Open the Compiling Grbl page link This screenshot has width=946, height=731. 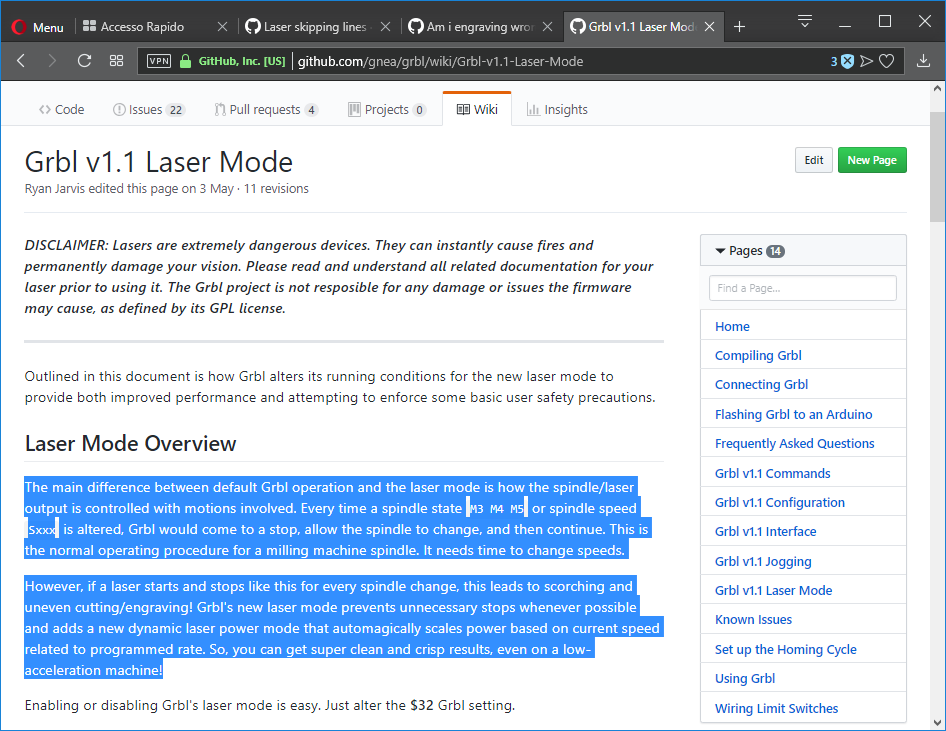758,356
